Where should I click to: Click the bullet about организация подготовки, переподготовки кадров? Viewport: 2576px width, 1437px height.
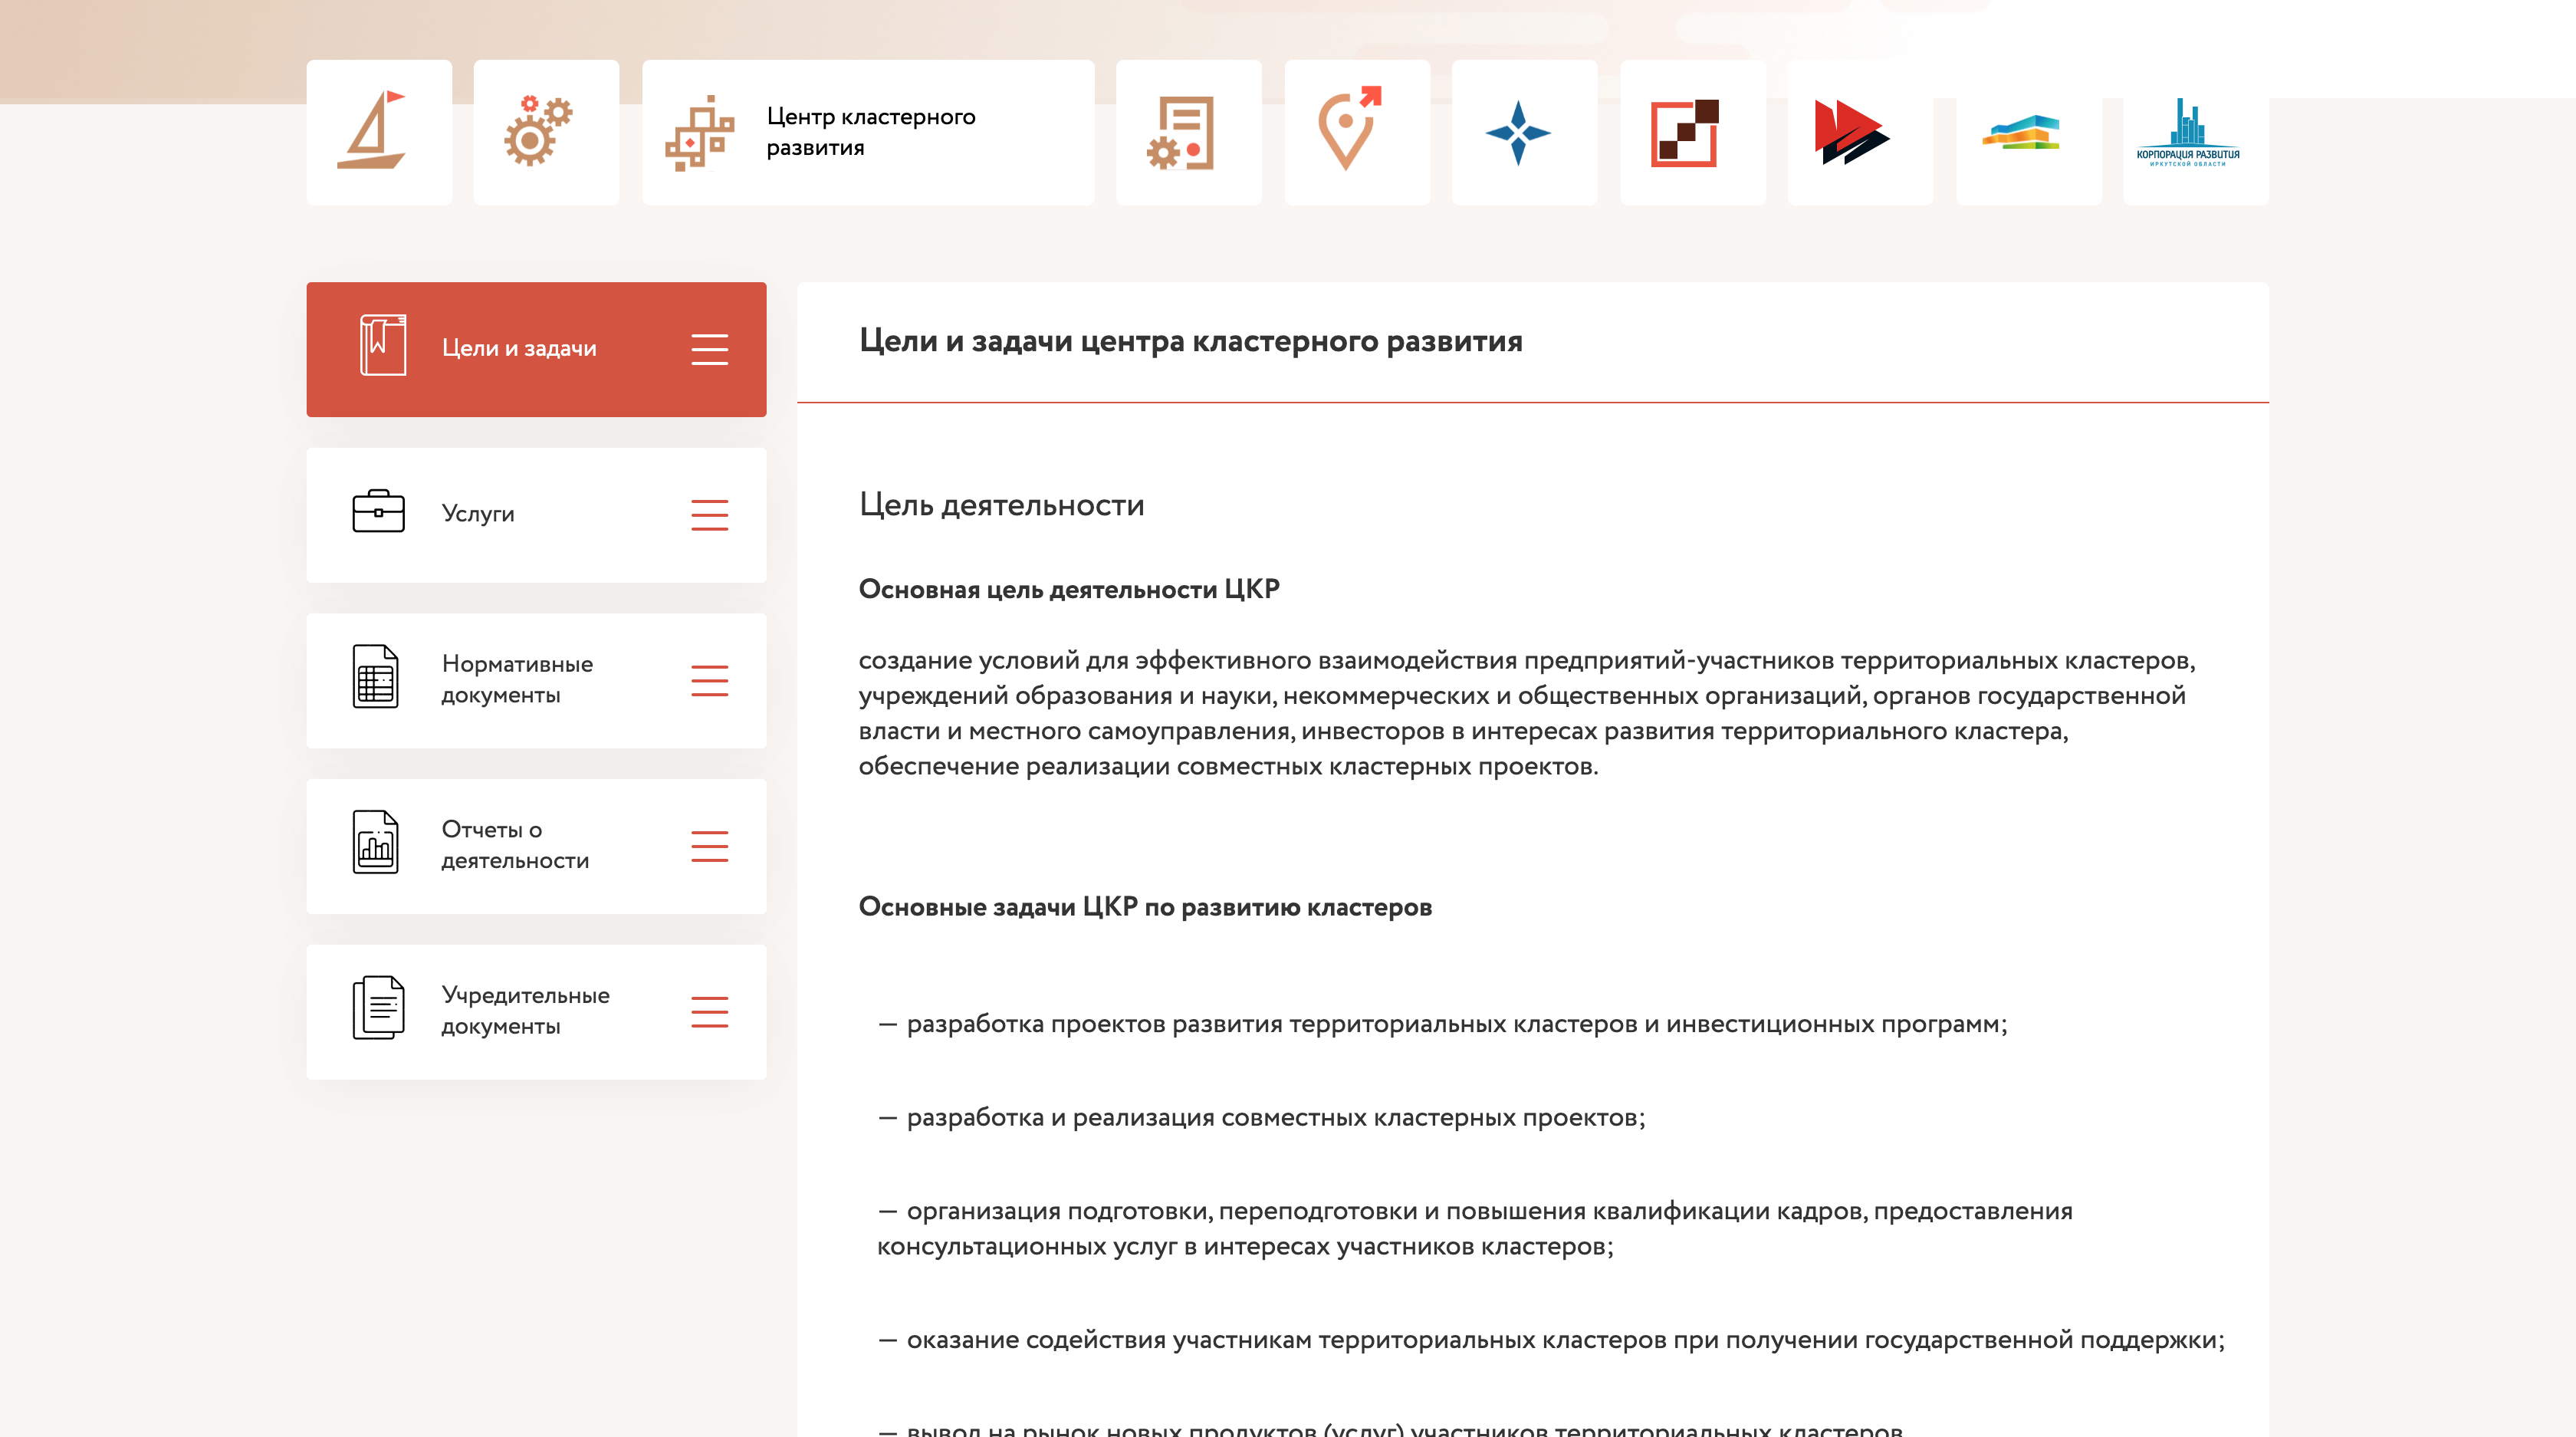click(1475, 1229)
